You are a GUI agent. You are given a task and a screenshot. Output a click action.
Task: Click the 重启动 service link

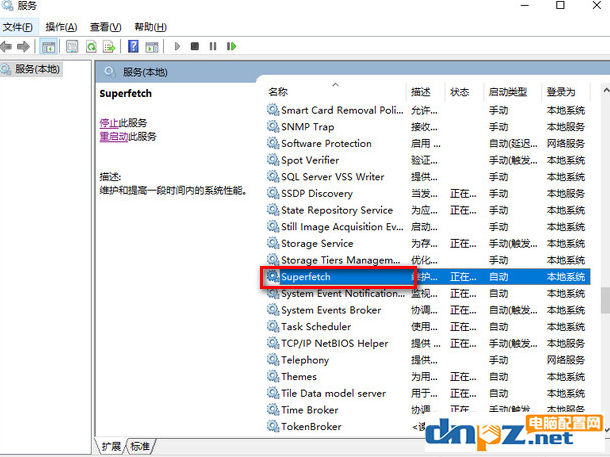pos(114,137)
